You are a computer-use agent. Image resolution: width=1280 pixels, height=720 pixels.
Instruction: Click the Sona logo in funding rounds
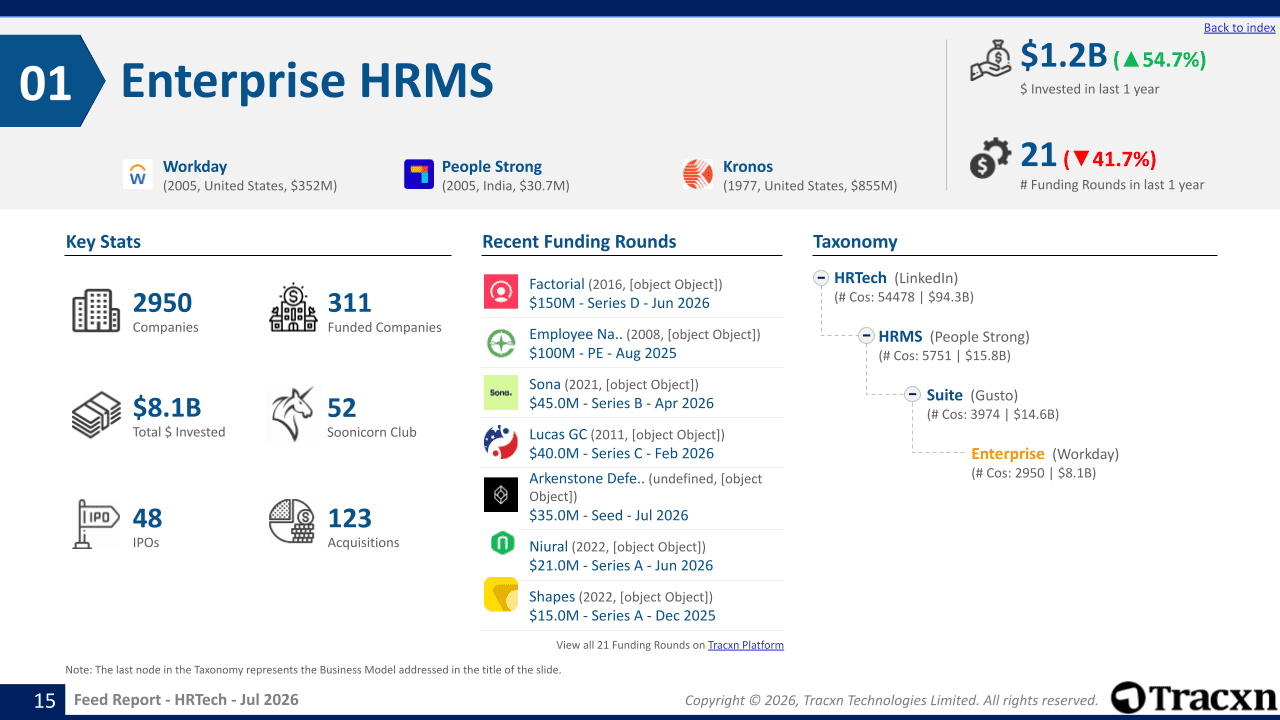(x=501, y=393)
